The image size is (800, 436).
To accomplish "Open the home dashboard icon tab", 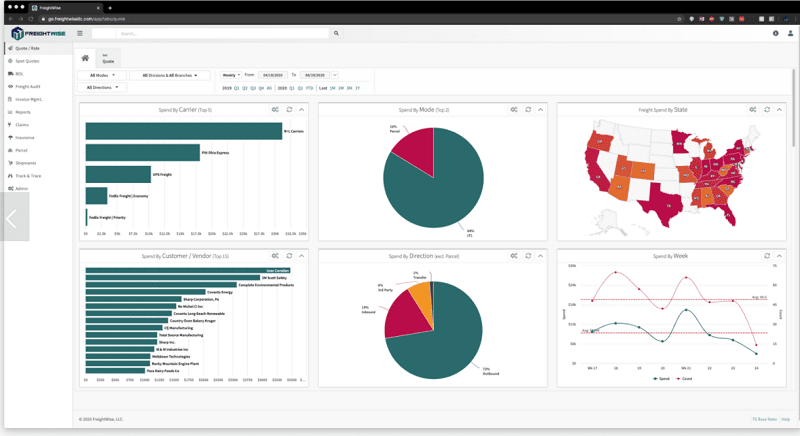I will [x=85, y=59].
